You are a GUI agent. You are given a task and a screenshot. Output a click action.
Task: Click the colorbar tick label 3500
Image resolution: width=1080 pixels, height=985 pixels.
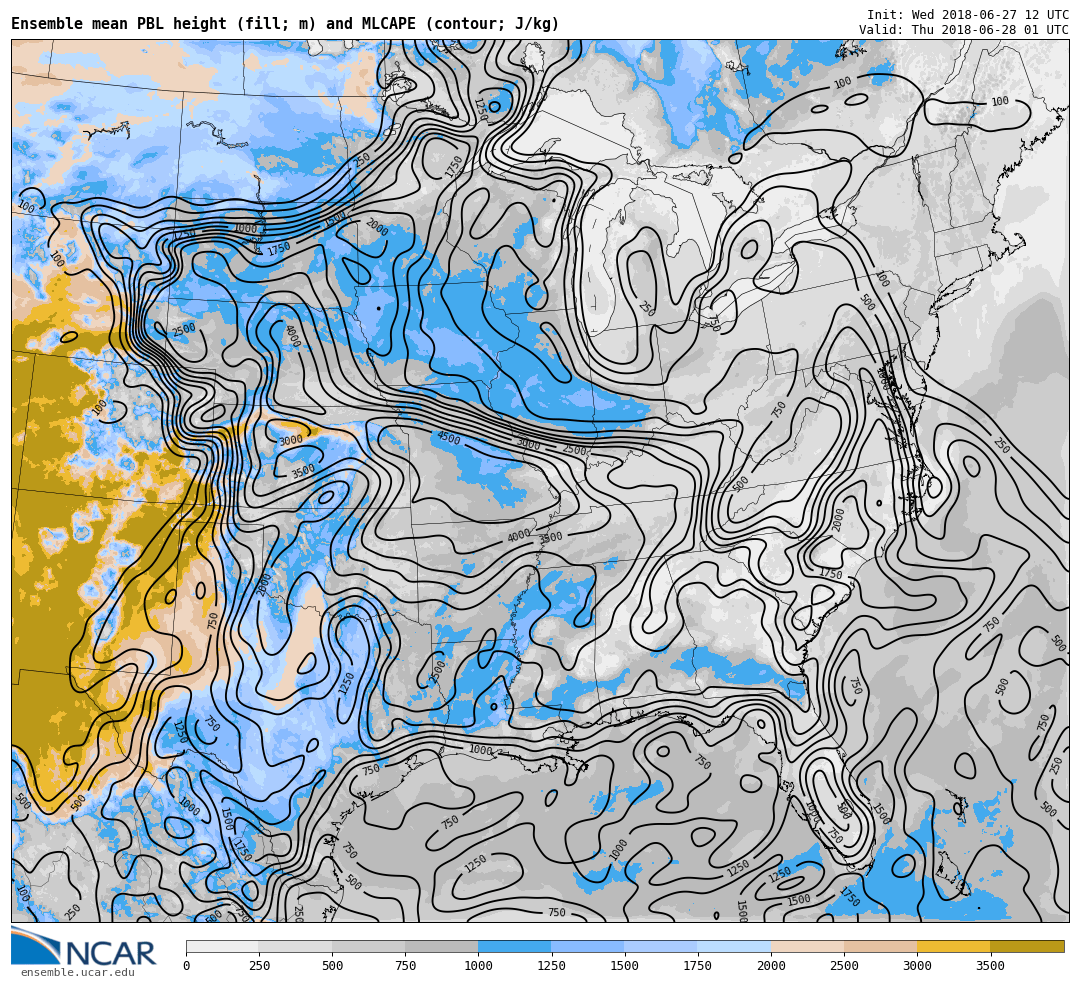990,966
